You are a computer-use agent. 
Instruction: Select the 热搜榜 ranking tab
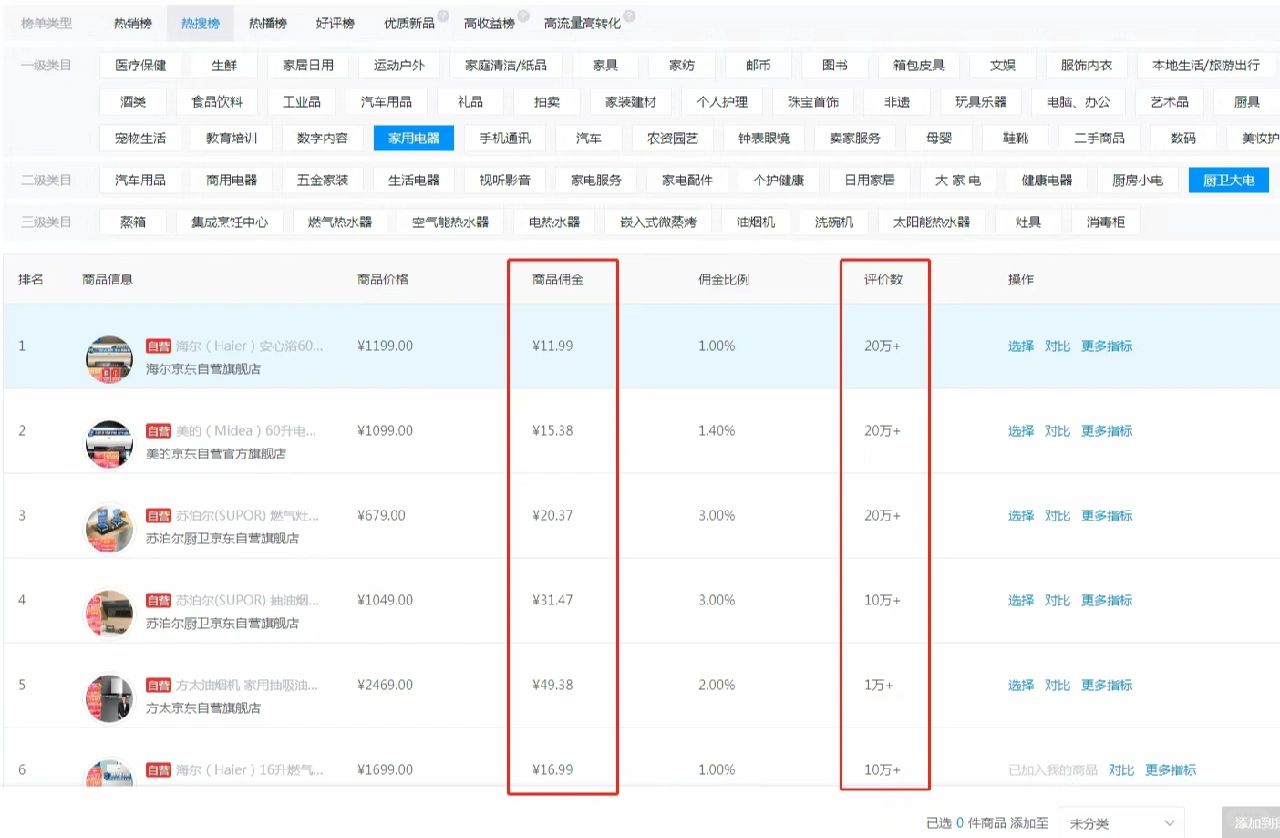200,22
